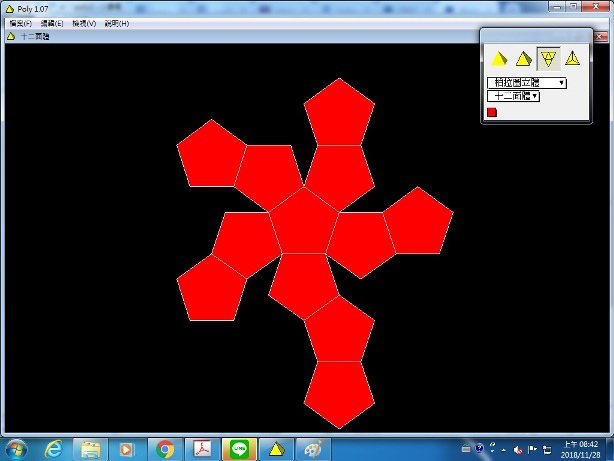Click the network tray icon

(x=547, y=450)
